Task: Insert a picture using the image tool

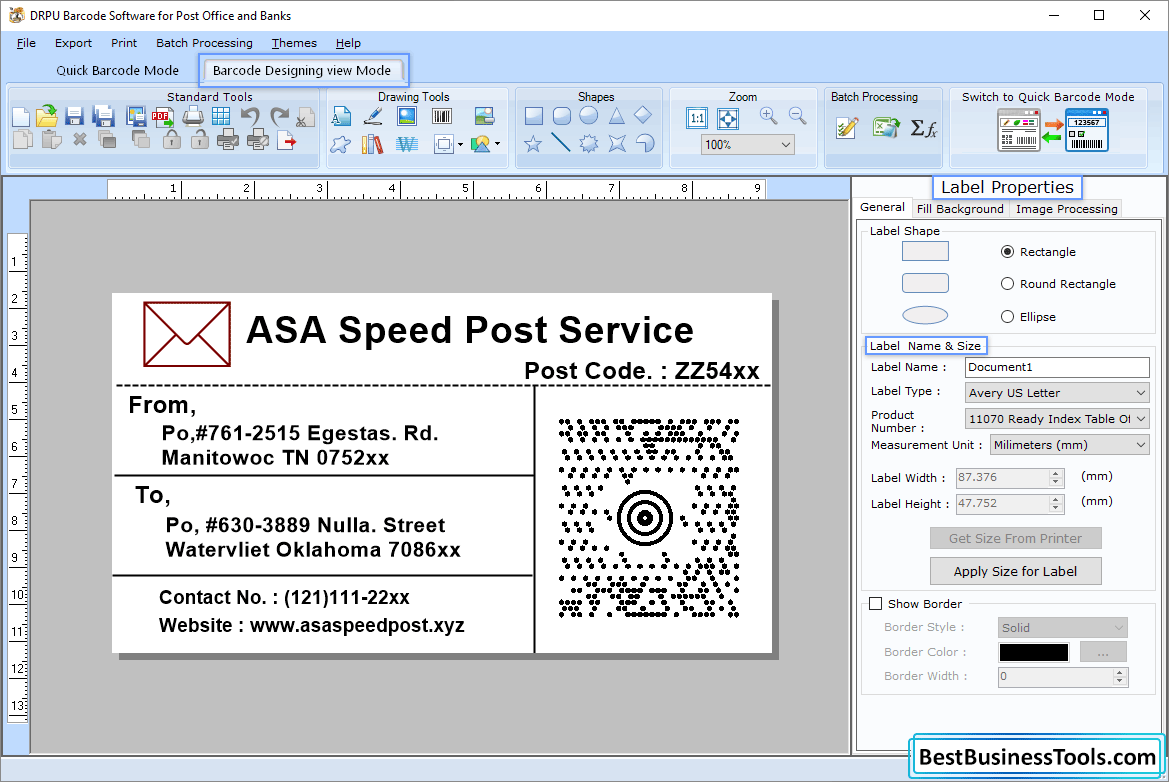Action: (407, 116)
